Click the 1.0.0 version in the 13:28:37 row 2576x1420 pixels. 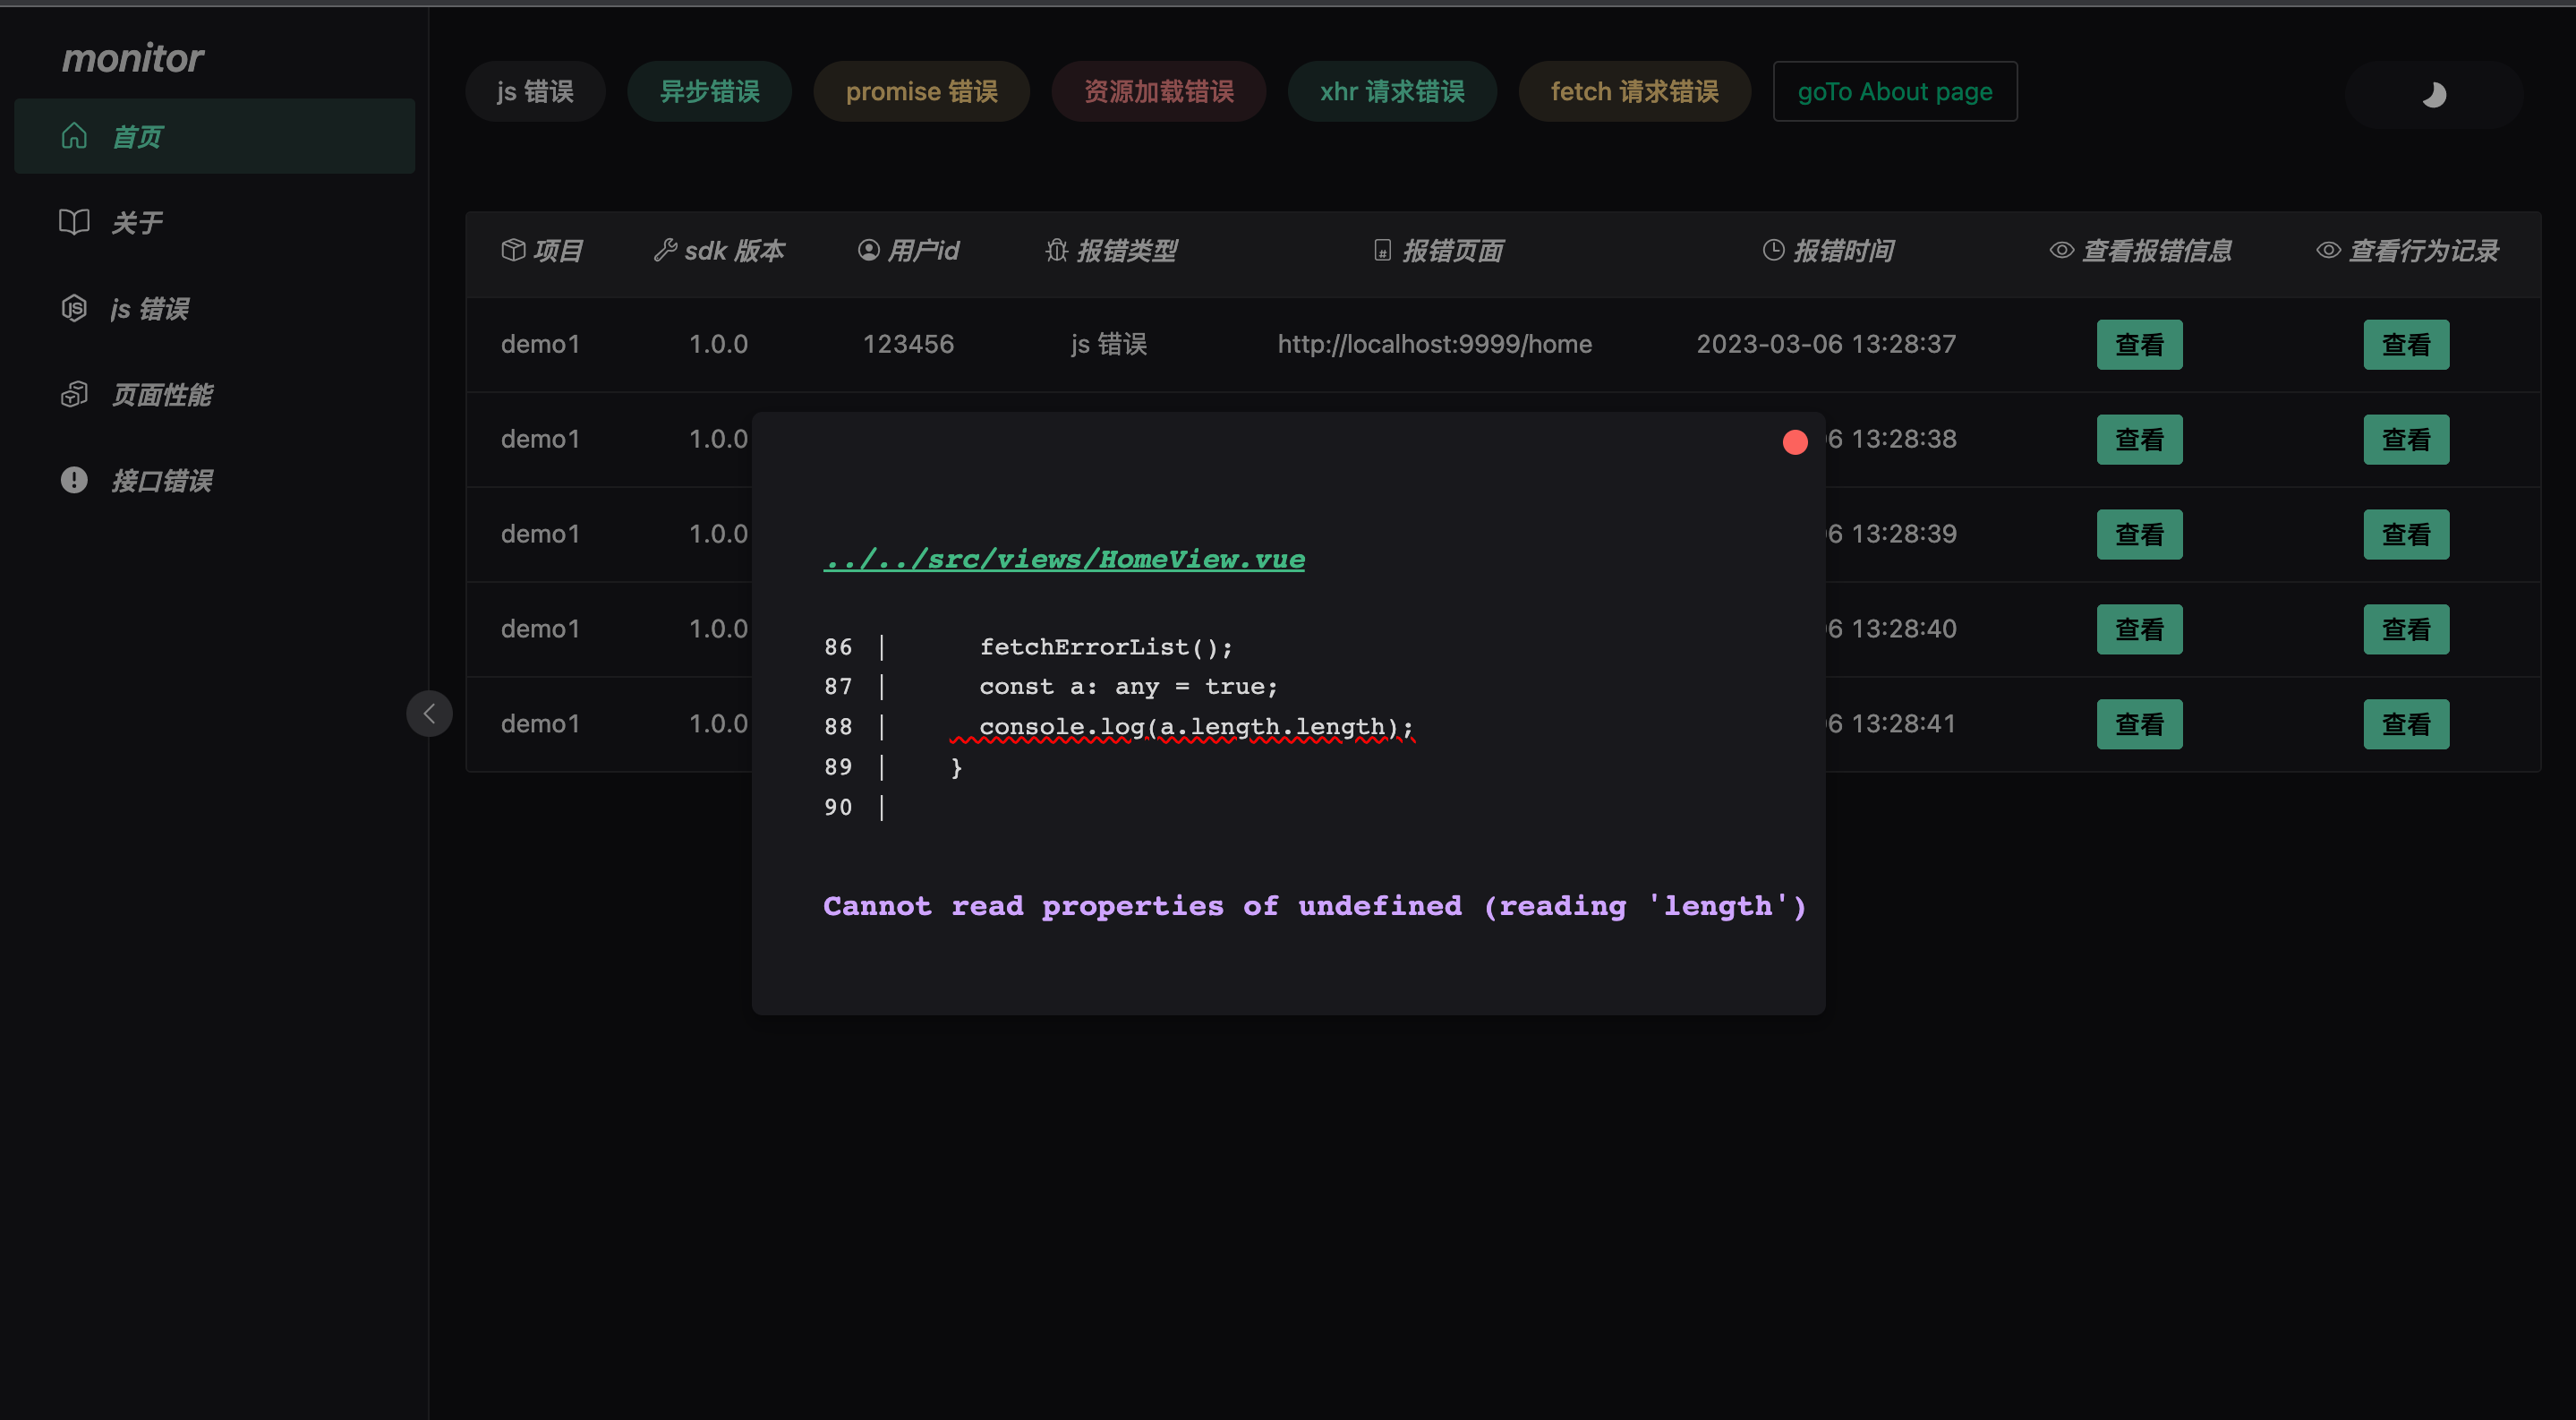(718, 344)
